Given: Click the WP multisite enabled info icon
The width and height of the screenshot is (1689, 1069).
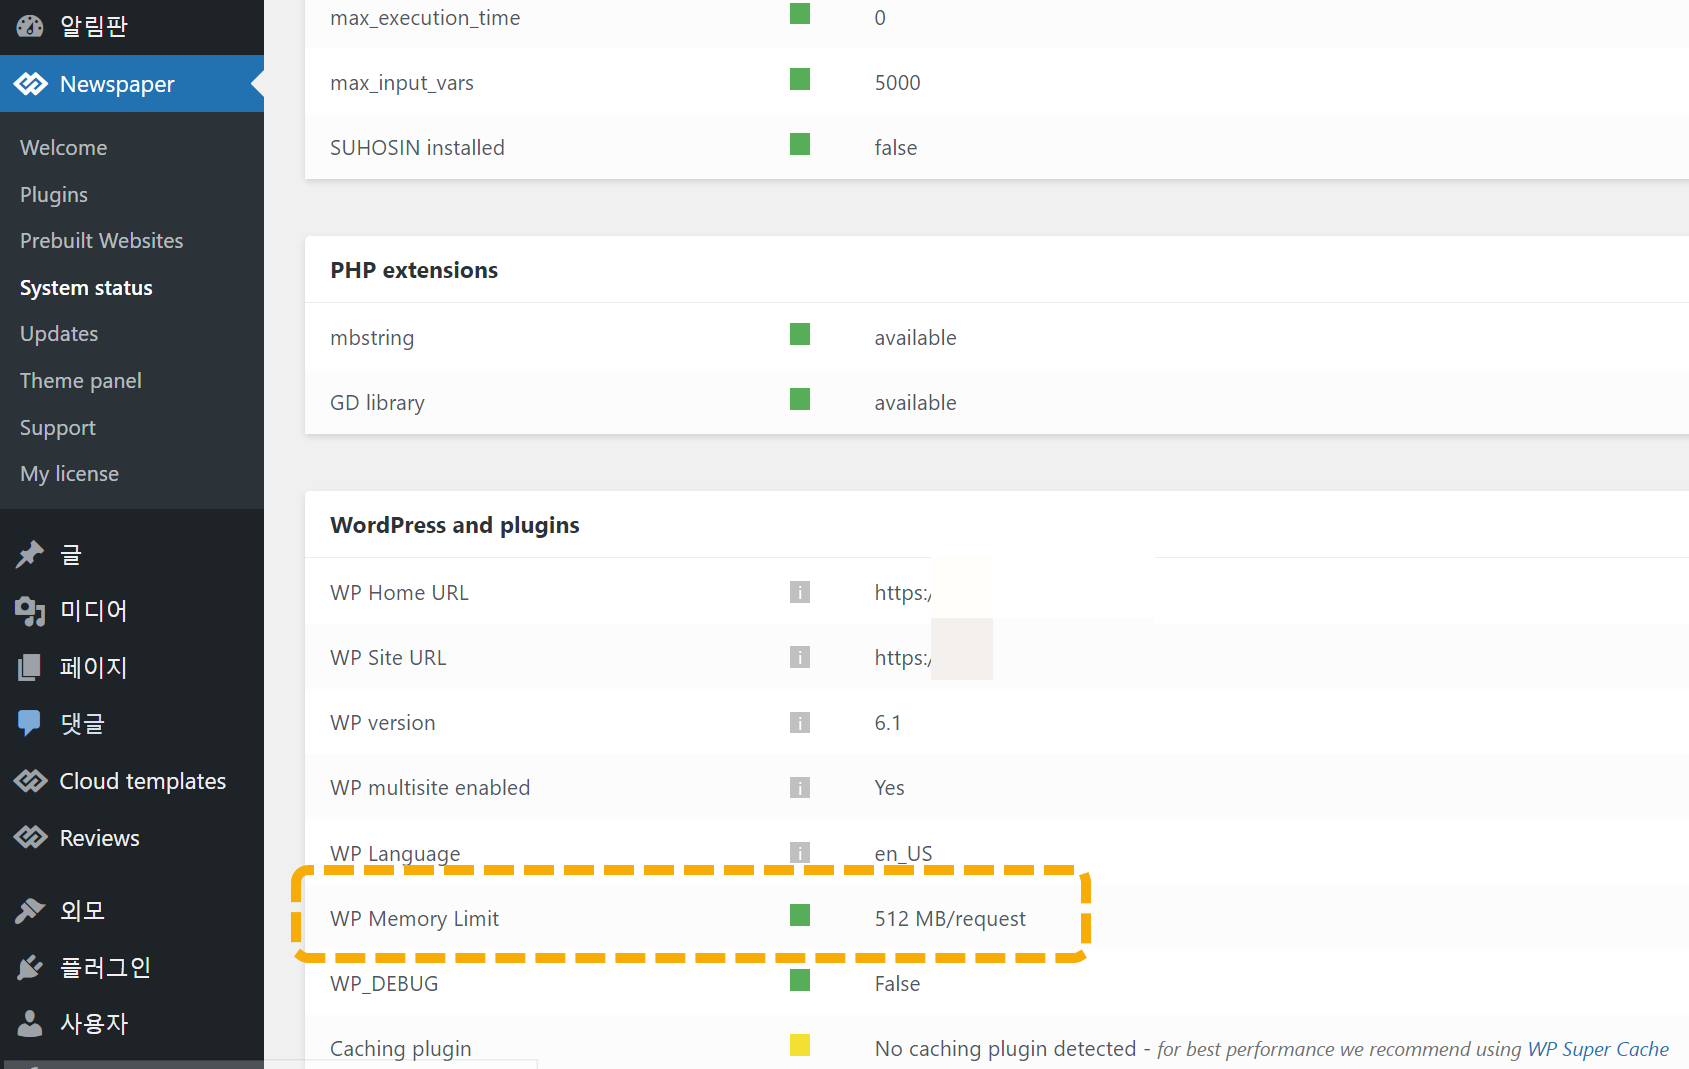Looking at the screenshot, I should point(800,787).
